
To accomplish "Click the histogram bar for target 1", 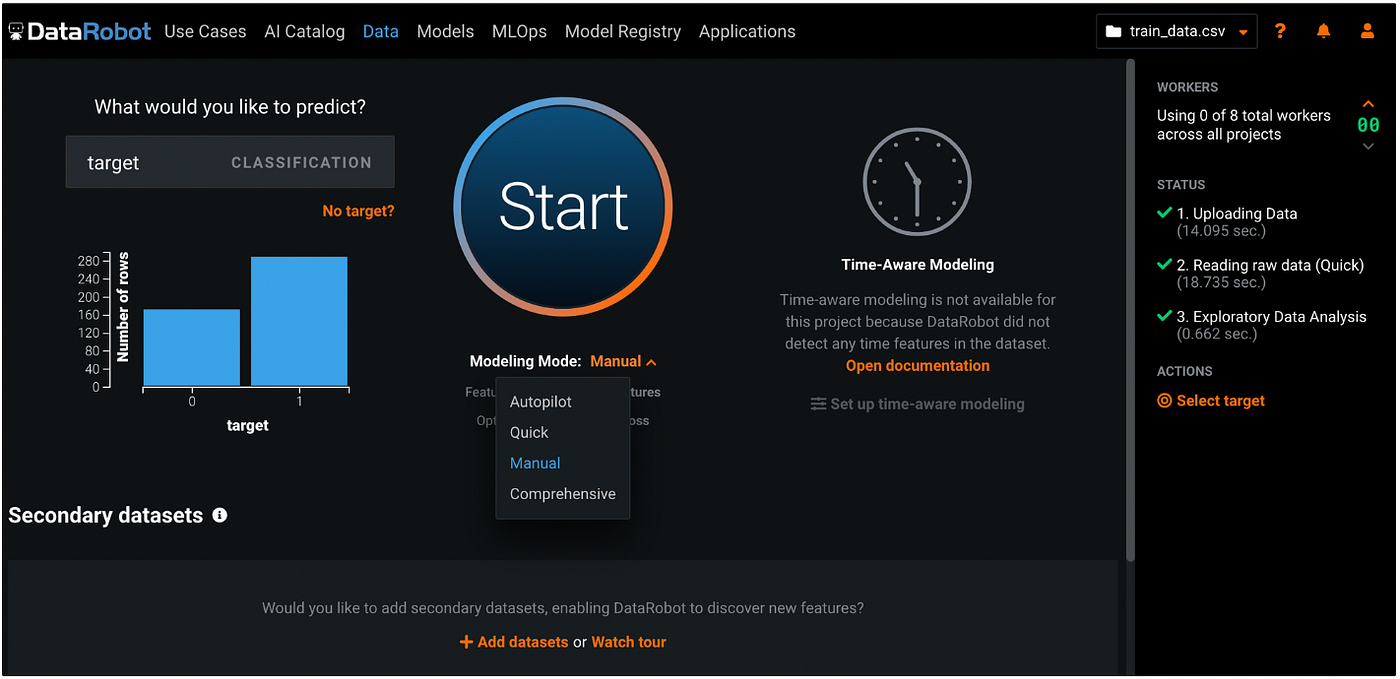I will (299, 322).
